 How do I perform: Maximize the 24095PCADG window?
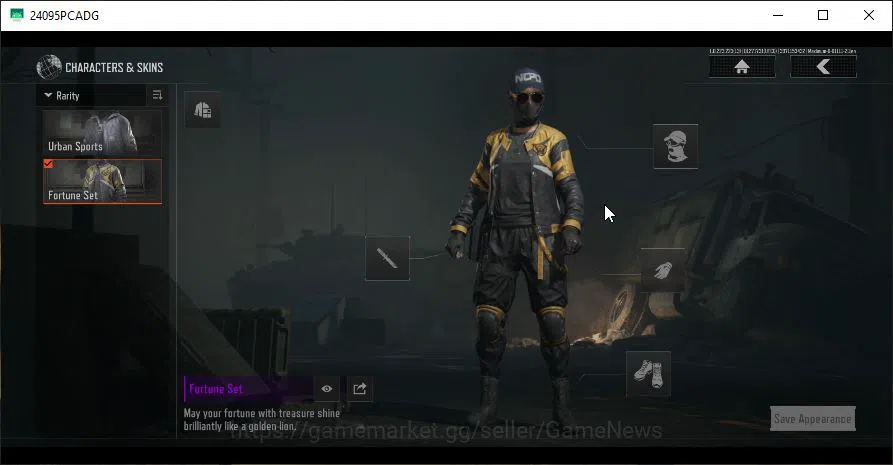[823, 15]
